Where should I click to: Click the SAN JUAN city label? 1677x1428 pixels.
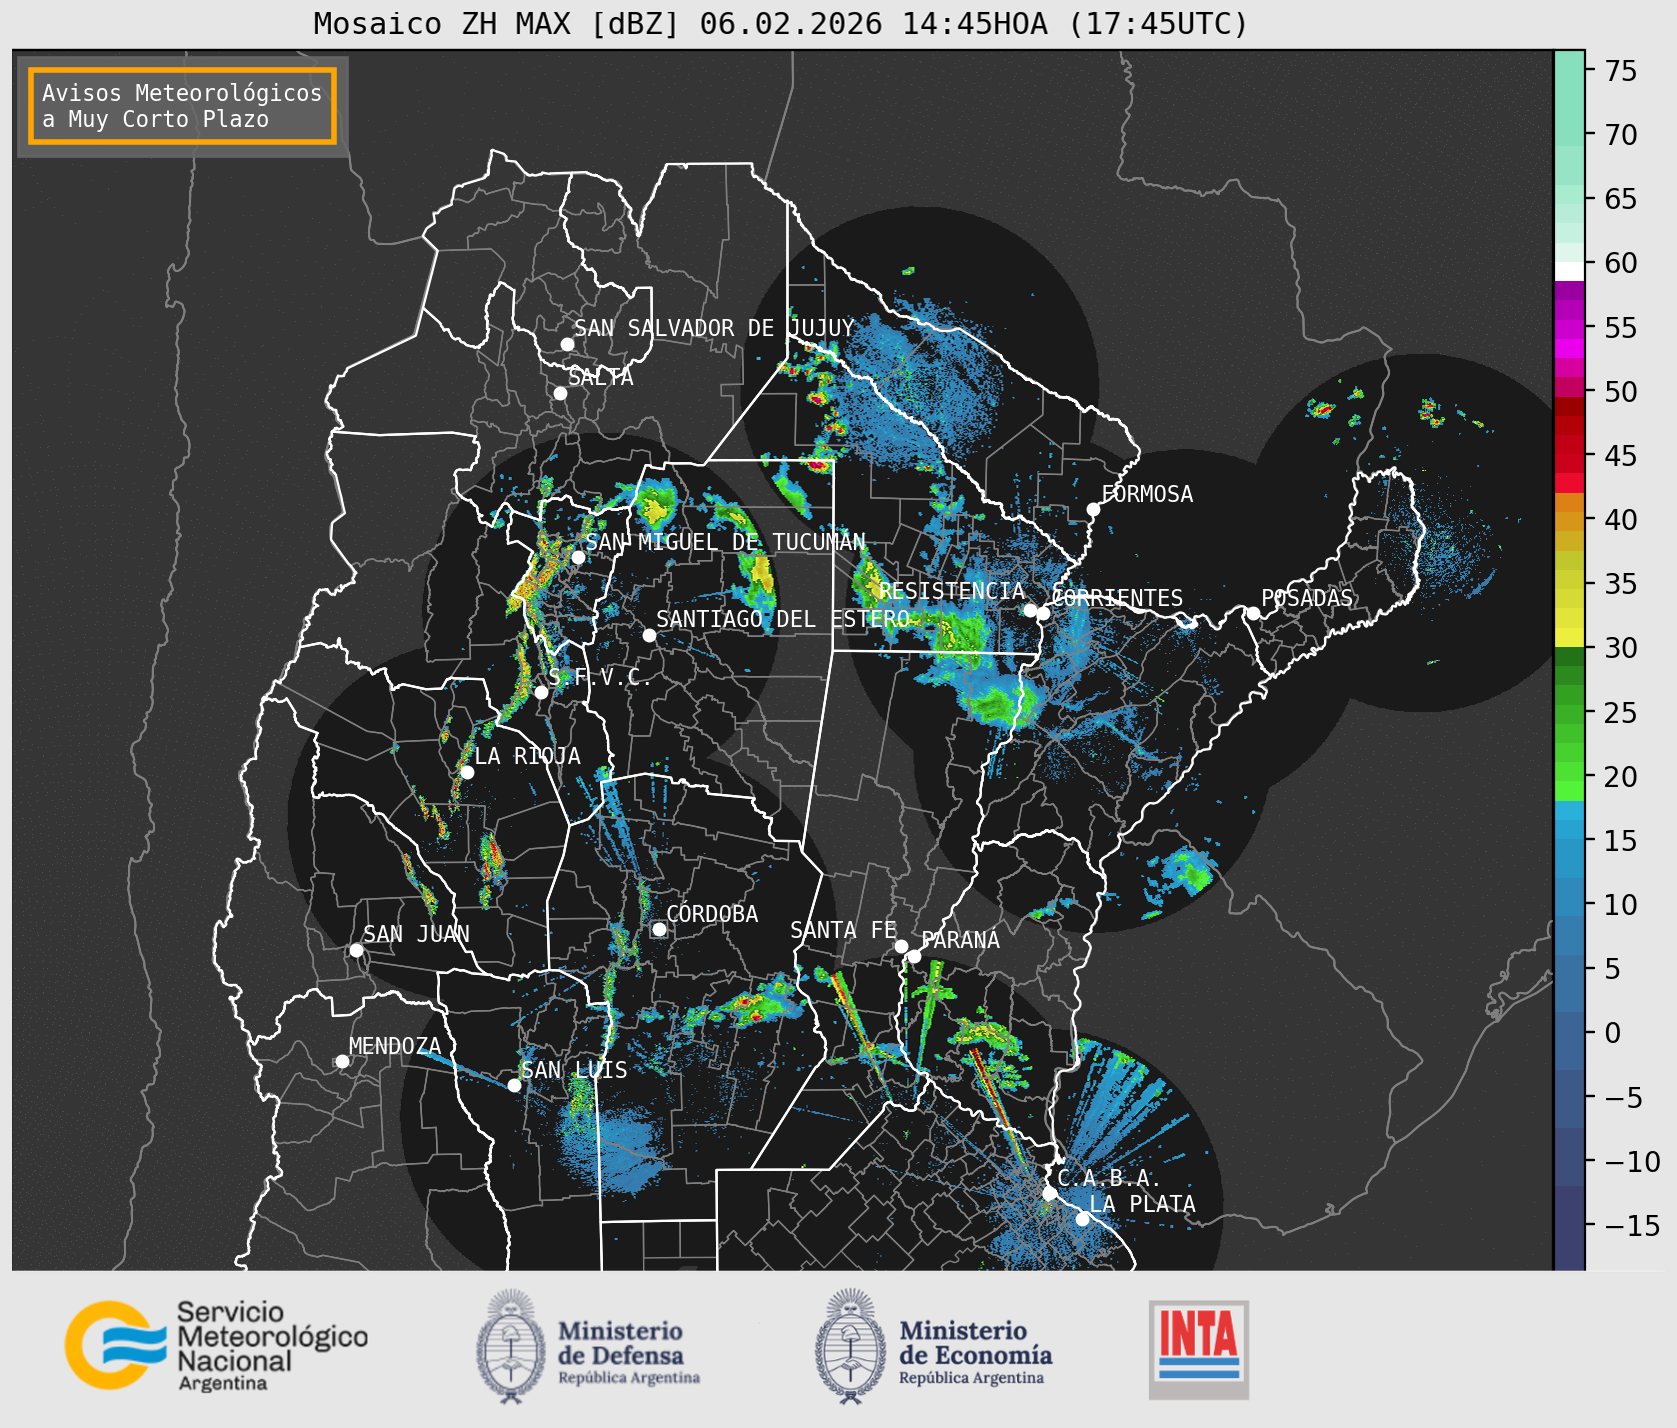tap(416, 934)
